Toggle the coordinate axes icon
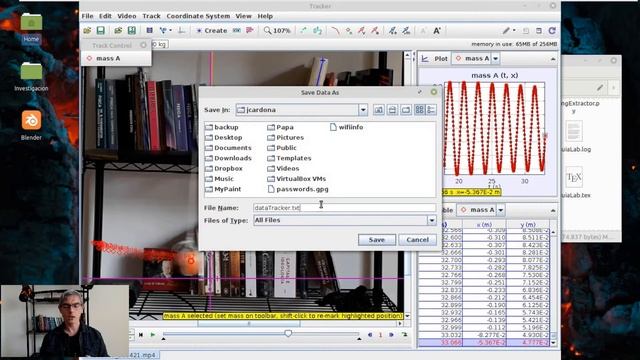The image size is (640, 360). click(x=182, y=31)
